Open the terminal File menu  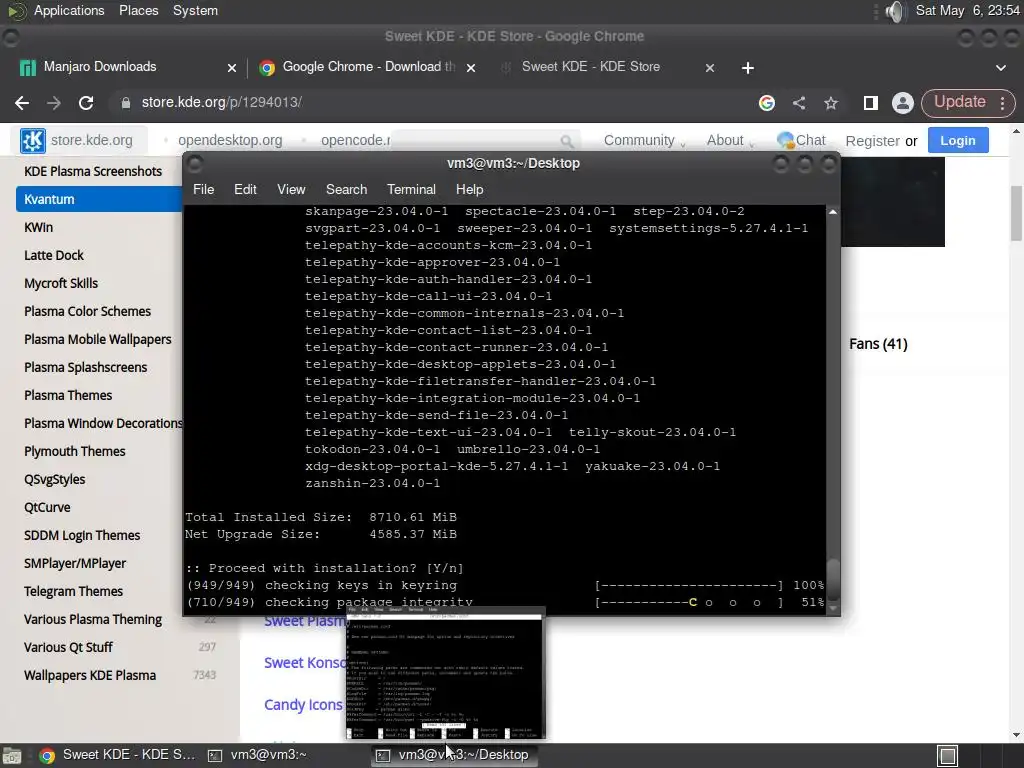[203, 189]
